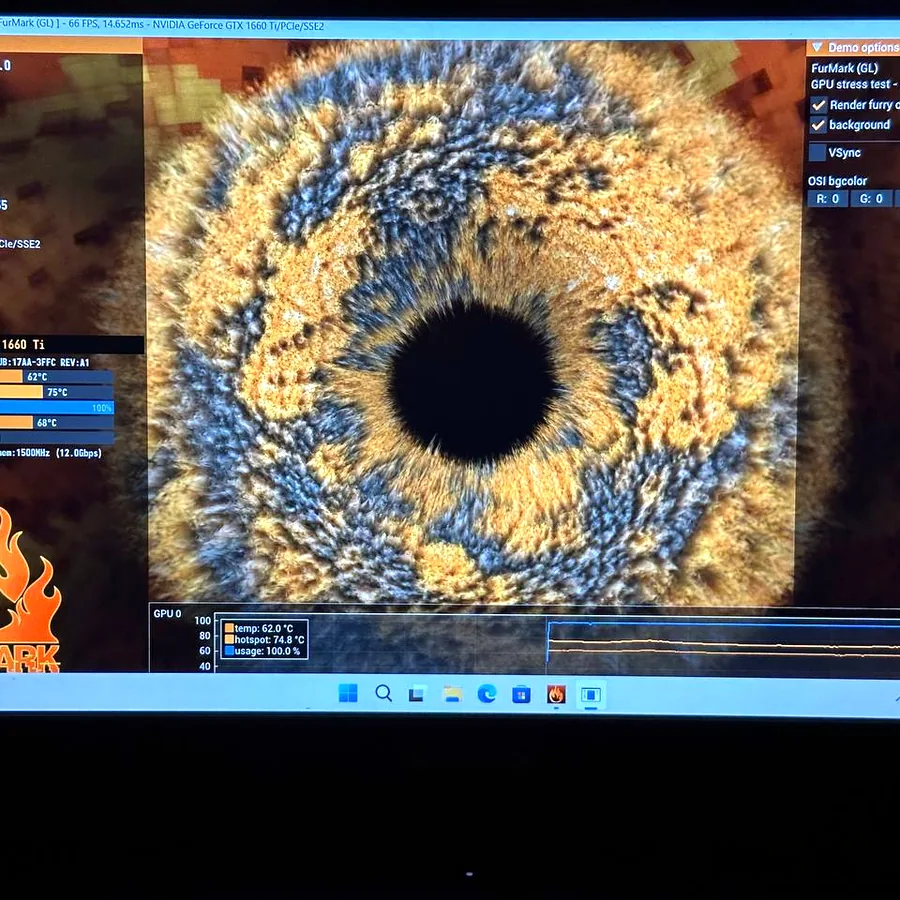
Task: Click the 100% GPU usage bar
Action: 56,408
